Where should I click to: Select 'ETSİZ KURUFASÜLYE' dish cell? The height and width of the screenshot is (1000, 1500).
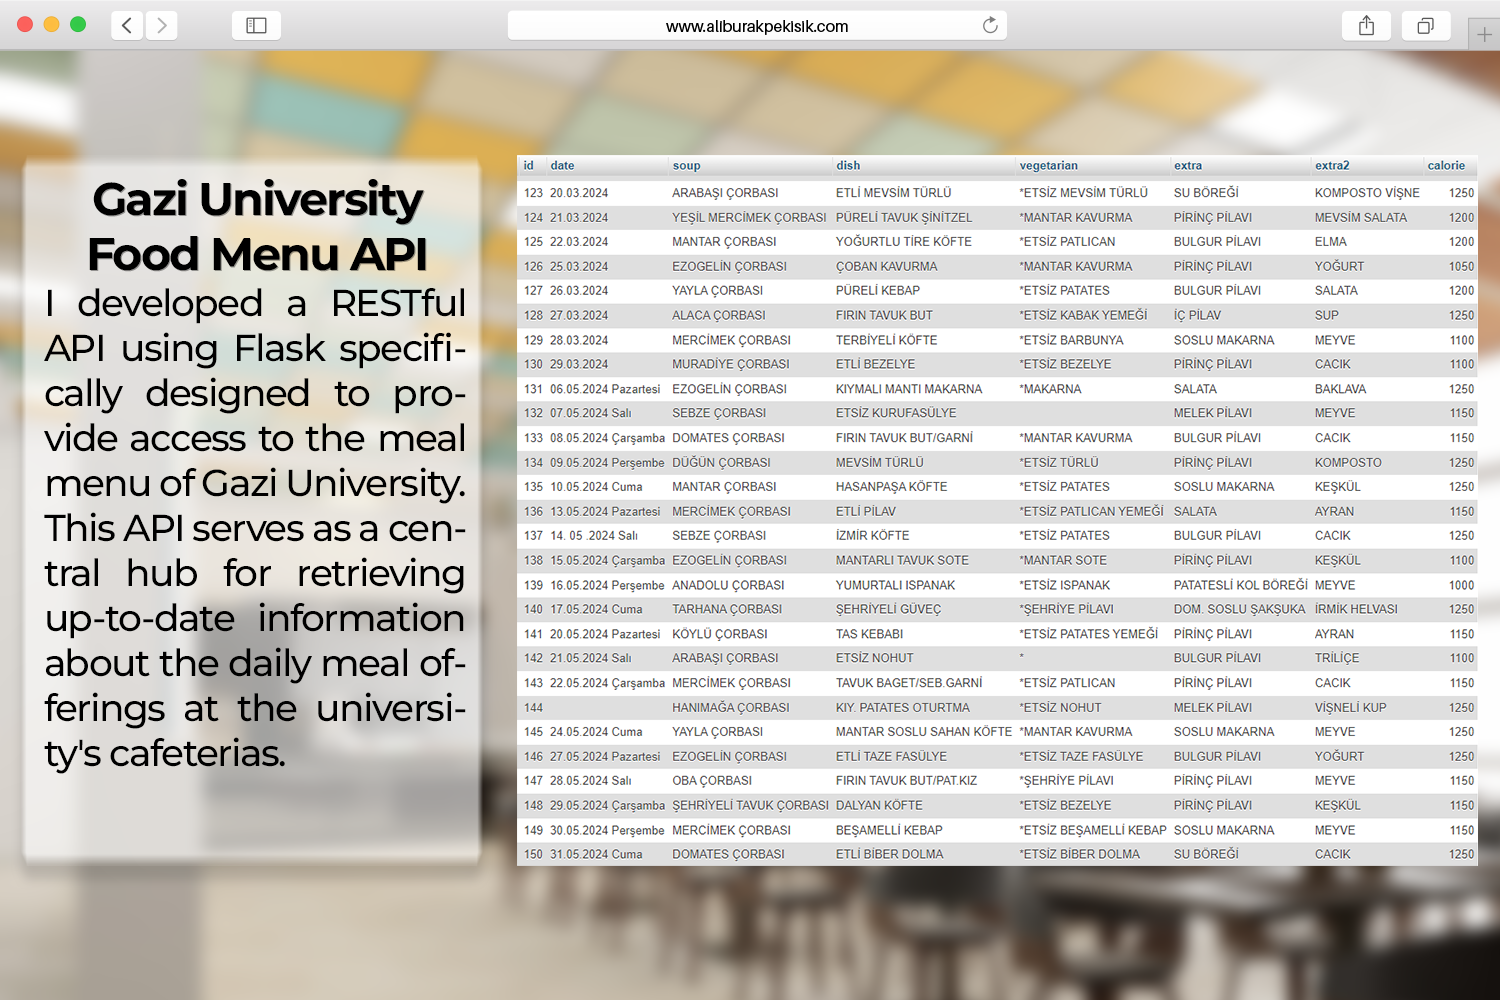click(896, 413)
